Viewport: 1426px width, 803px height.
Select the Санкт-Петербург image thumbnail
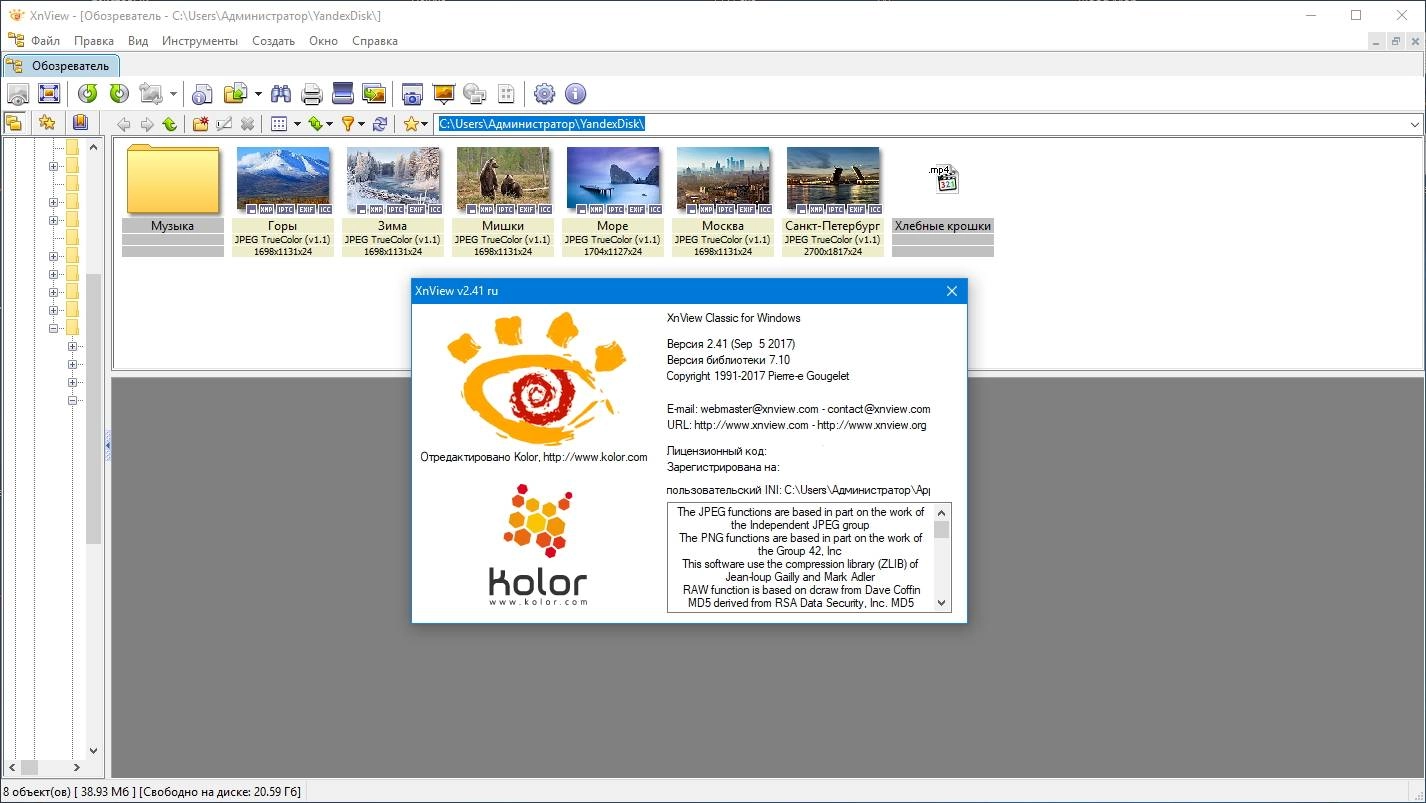pyautogui.click(x=832, y=200)
